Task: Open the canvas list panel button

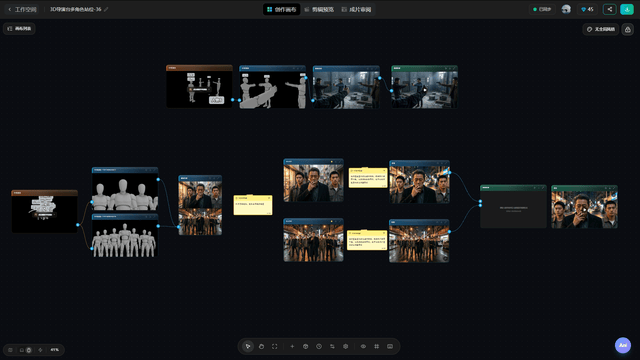Action: (19, 29)
